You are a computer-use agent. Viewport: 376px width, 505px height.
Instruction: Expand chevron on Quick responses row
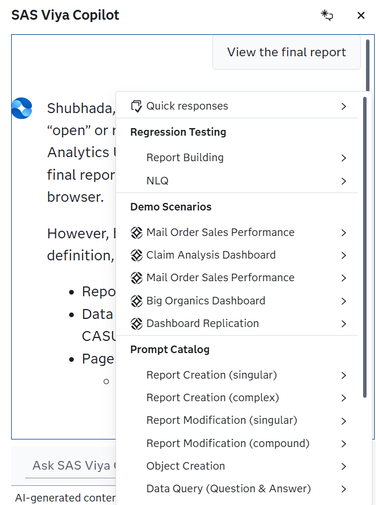(x=344, y=106)
